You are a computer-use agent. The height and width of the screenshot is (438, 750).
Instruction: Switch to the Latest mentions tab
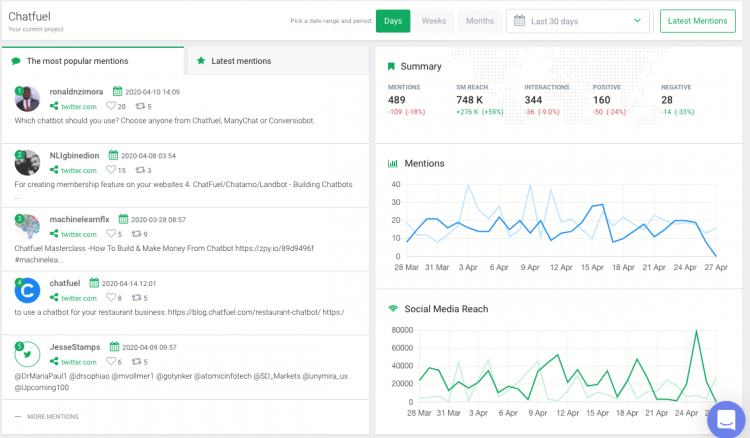pos(277,61)
